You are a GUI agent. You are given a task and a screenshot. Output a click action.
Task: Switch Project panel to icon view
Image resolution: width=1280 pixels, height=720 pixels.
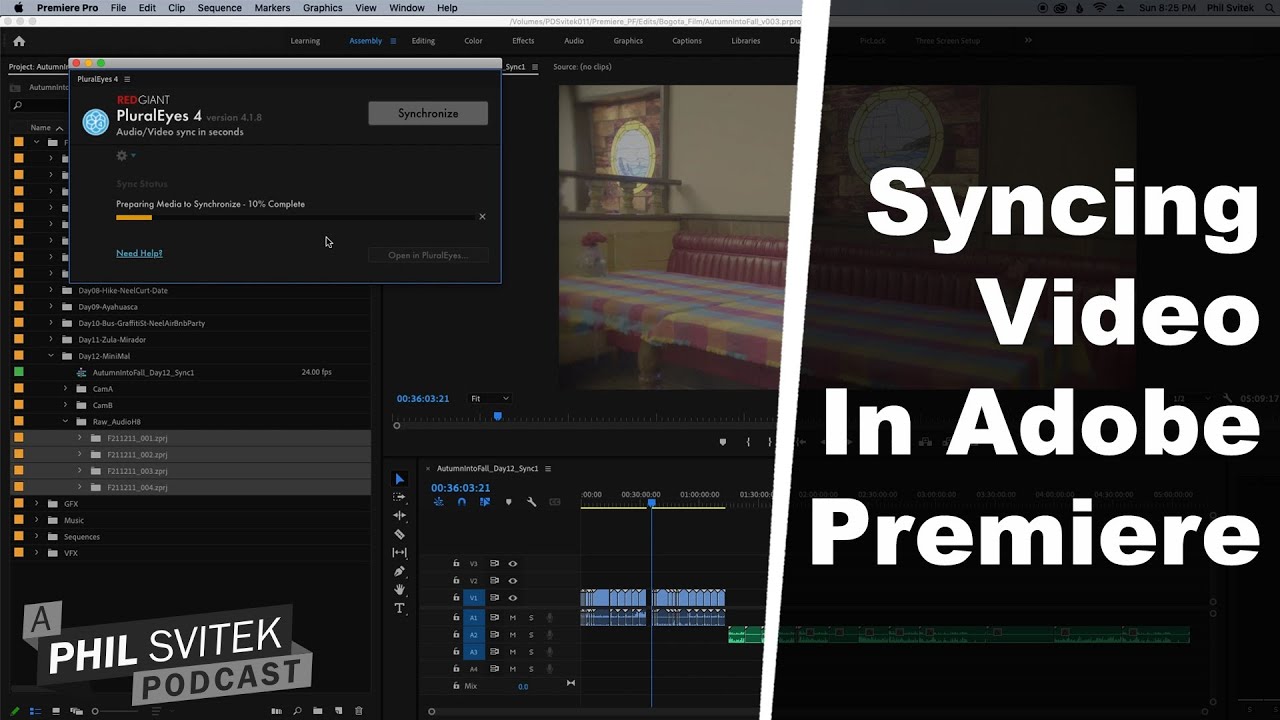[x=56, y=711]
